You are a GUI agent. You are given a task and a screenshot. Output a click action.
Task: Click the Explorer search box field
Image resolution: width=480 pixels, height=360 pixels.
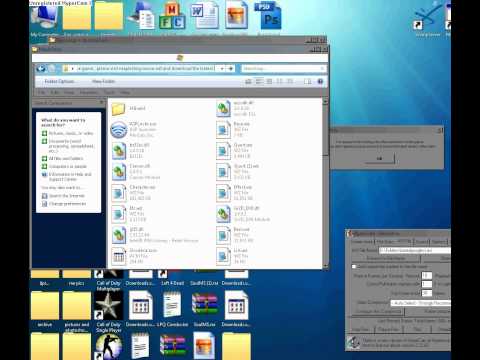coord(283,69)
